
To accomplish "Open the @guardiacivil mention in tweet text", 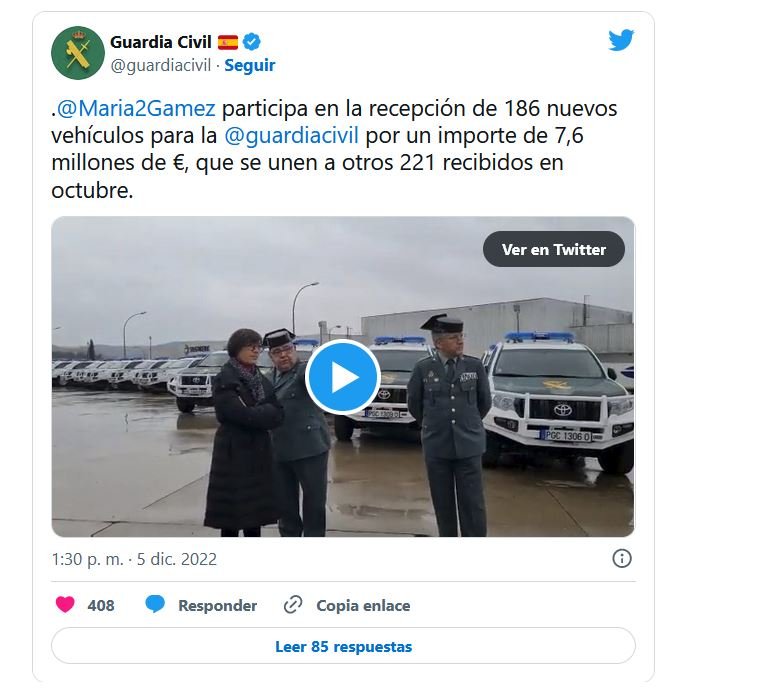I will 291,135.
